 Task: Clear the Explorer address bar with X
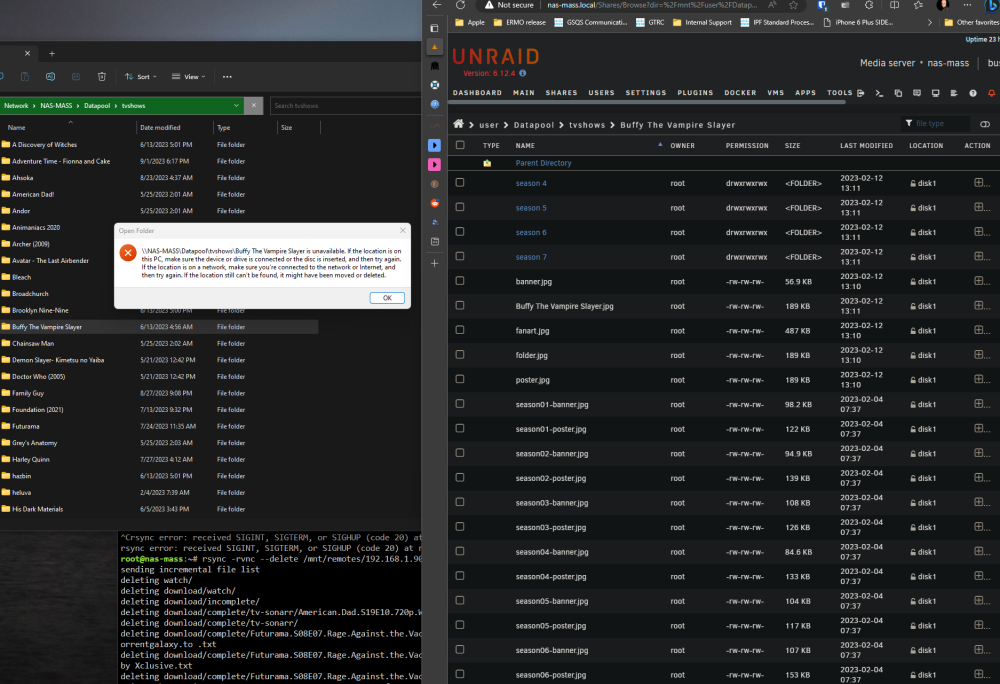(254, 106)
